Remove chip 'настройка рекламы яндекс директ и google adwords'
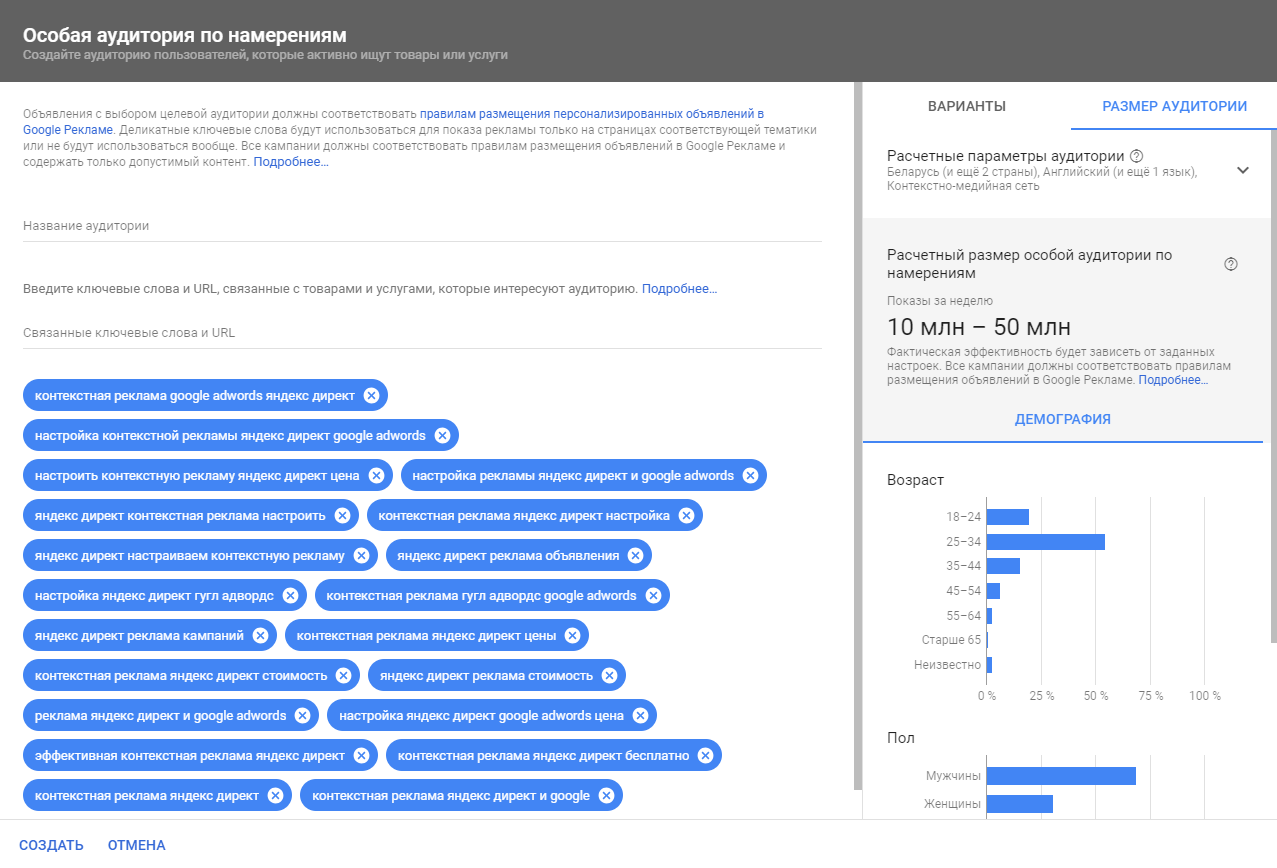The width and height of the screenshot is (1277, 868). 750,476
